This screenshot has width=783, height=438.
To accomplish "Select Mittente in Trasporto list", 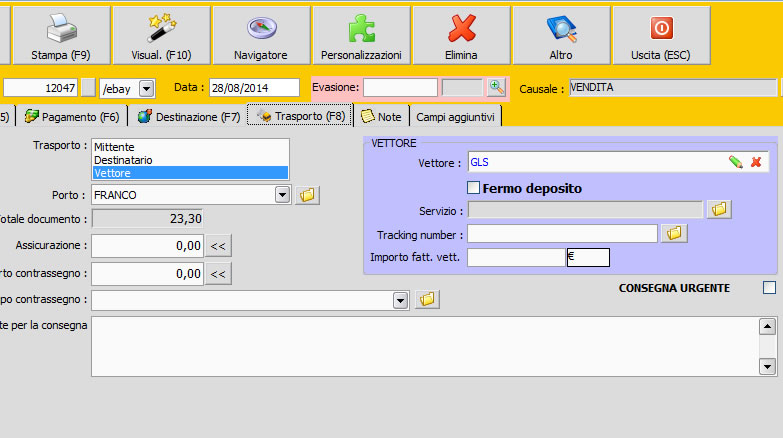I will point(190,147).
